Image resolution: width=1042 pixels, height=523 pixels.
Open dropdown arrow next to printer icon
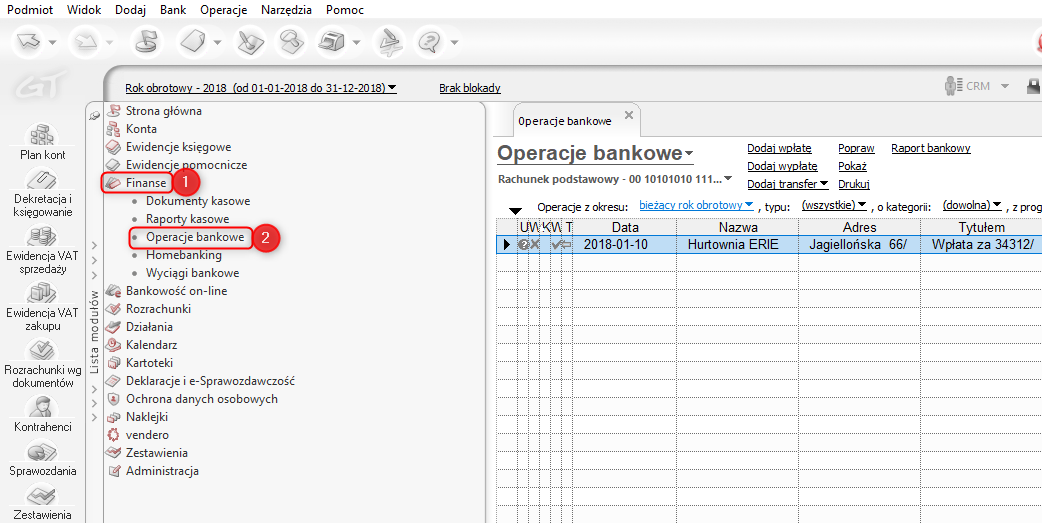[x=358, y=43]
